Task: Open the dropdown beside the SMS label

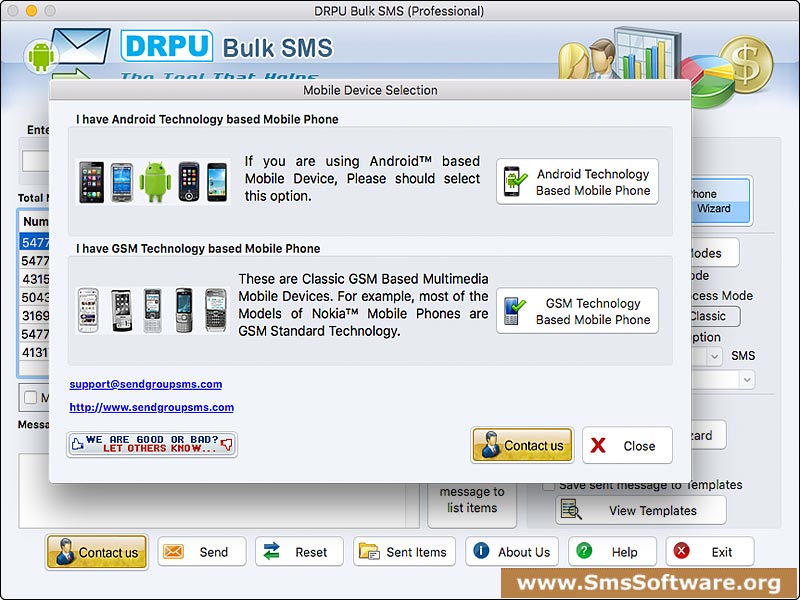Action: tap(715, 356)
